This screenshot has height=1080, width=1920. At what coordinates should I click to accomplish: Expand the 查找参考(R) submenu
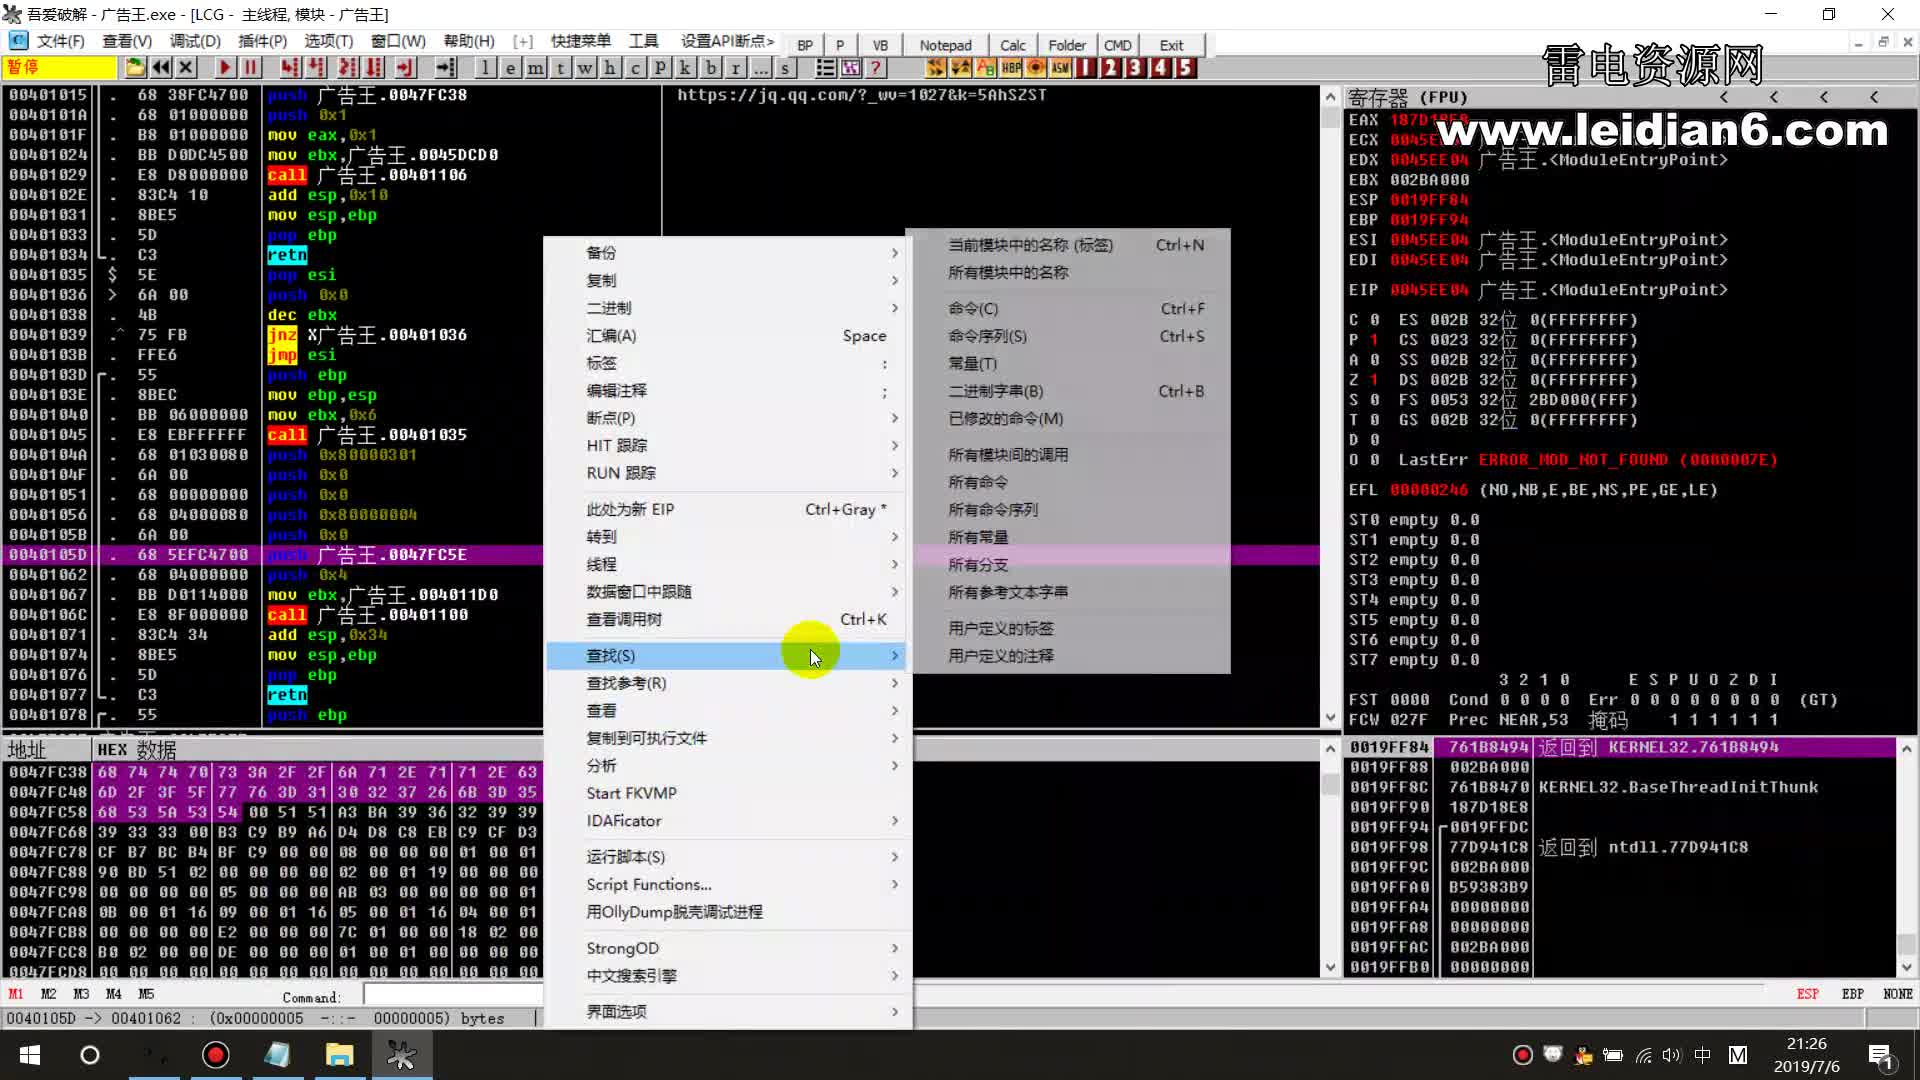(x=727, y=683)
